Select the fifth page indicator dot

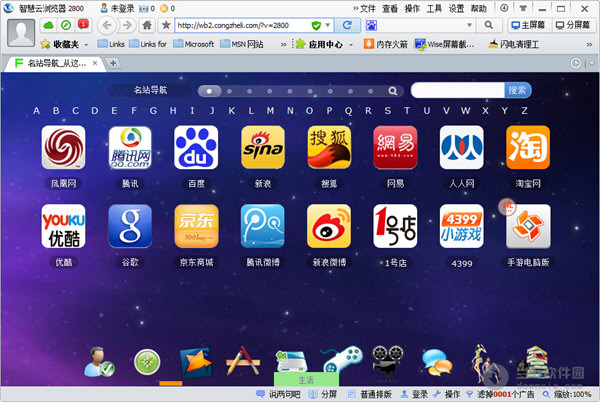click(290, 91)
